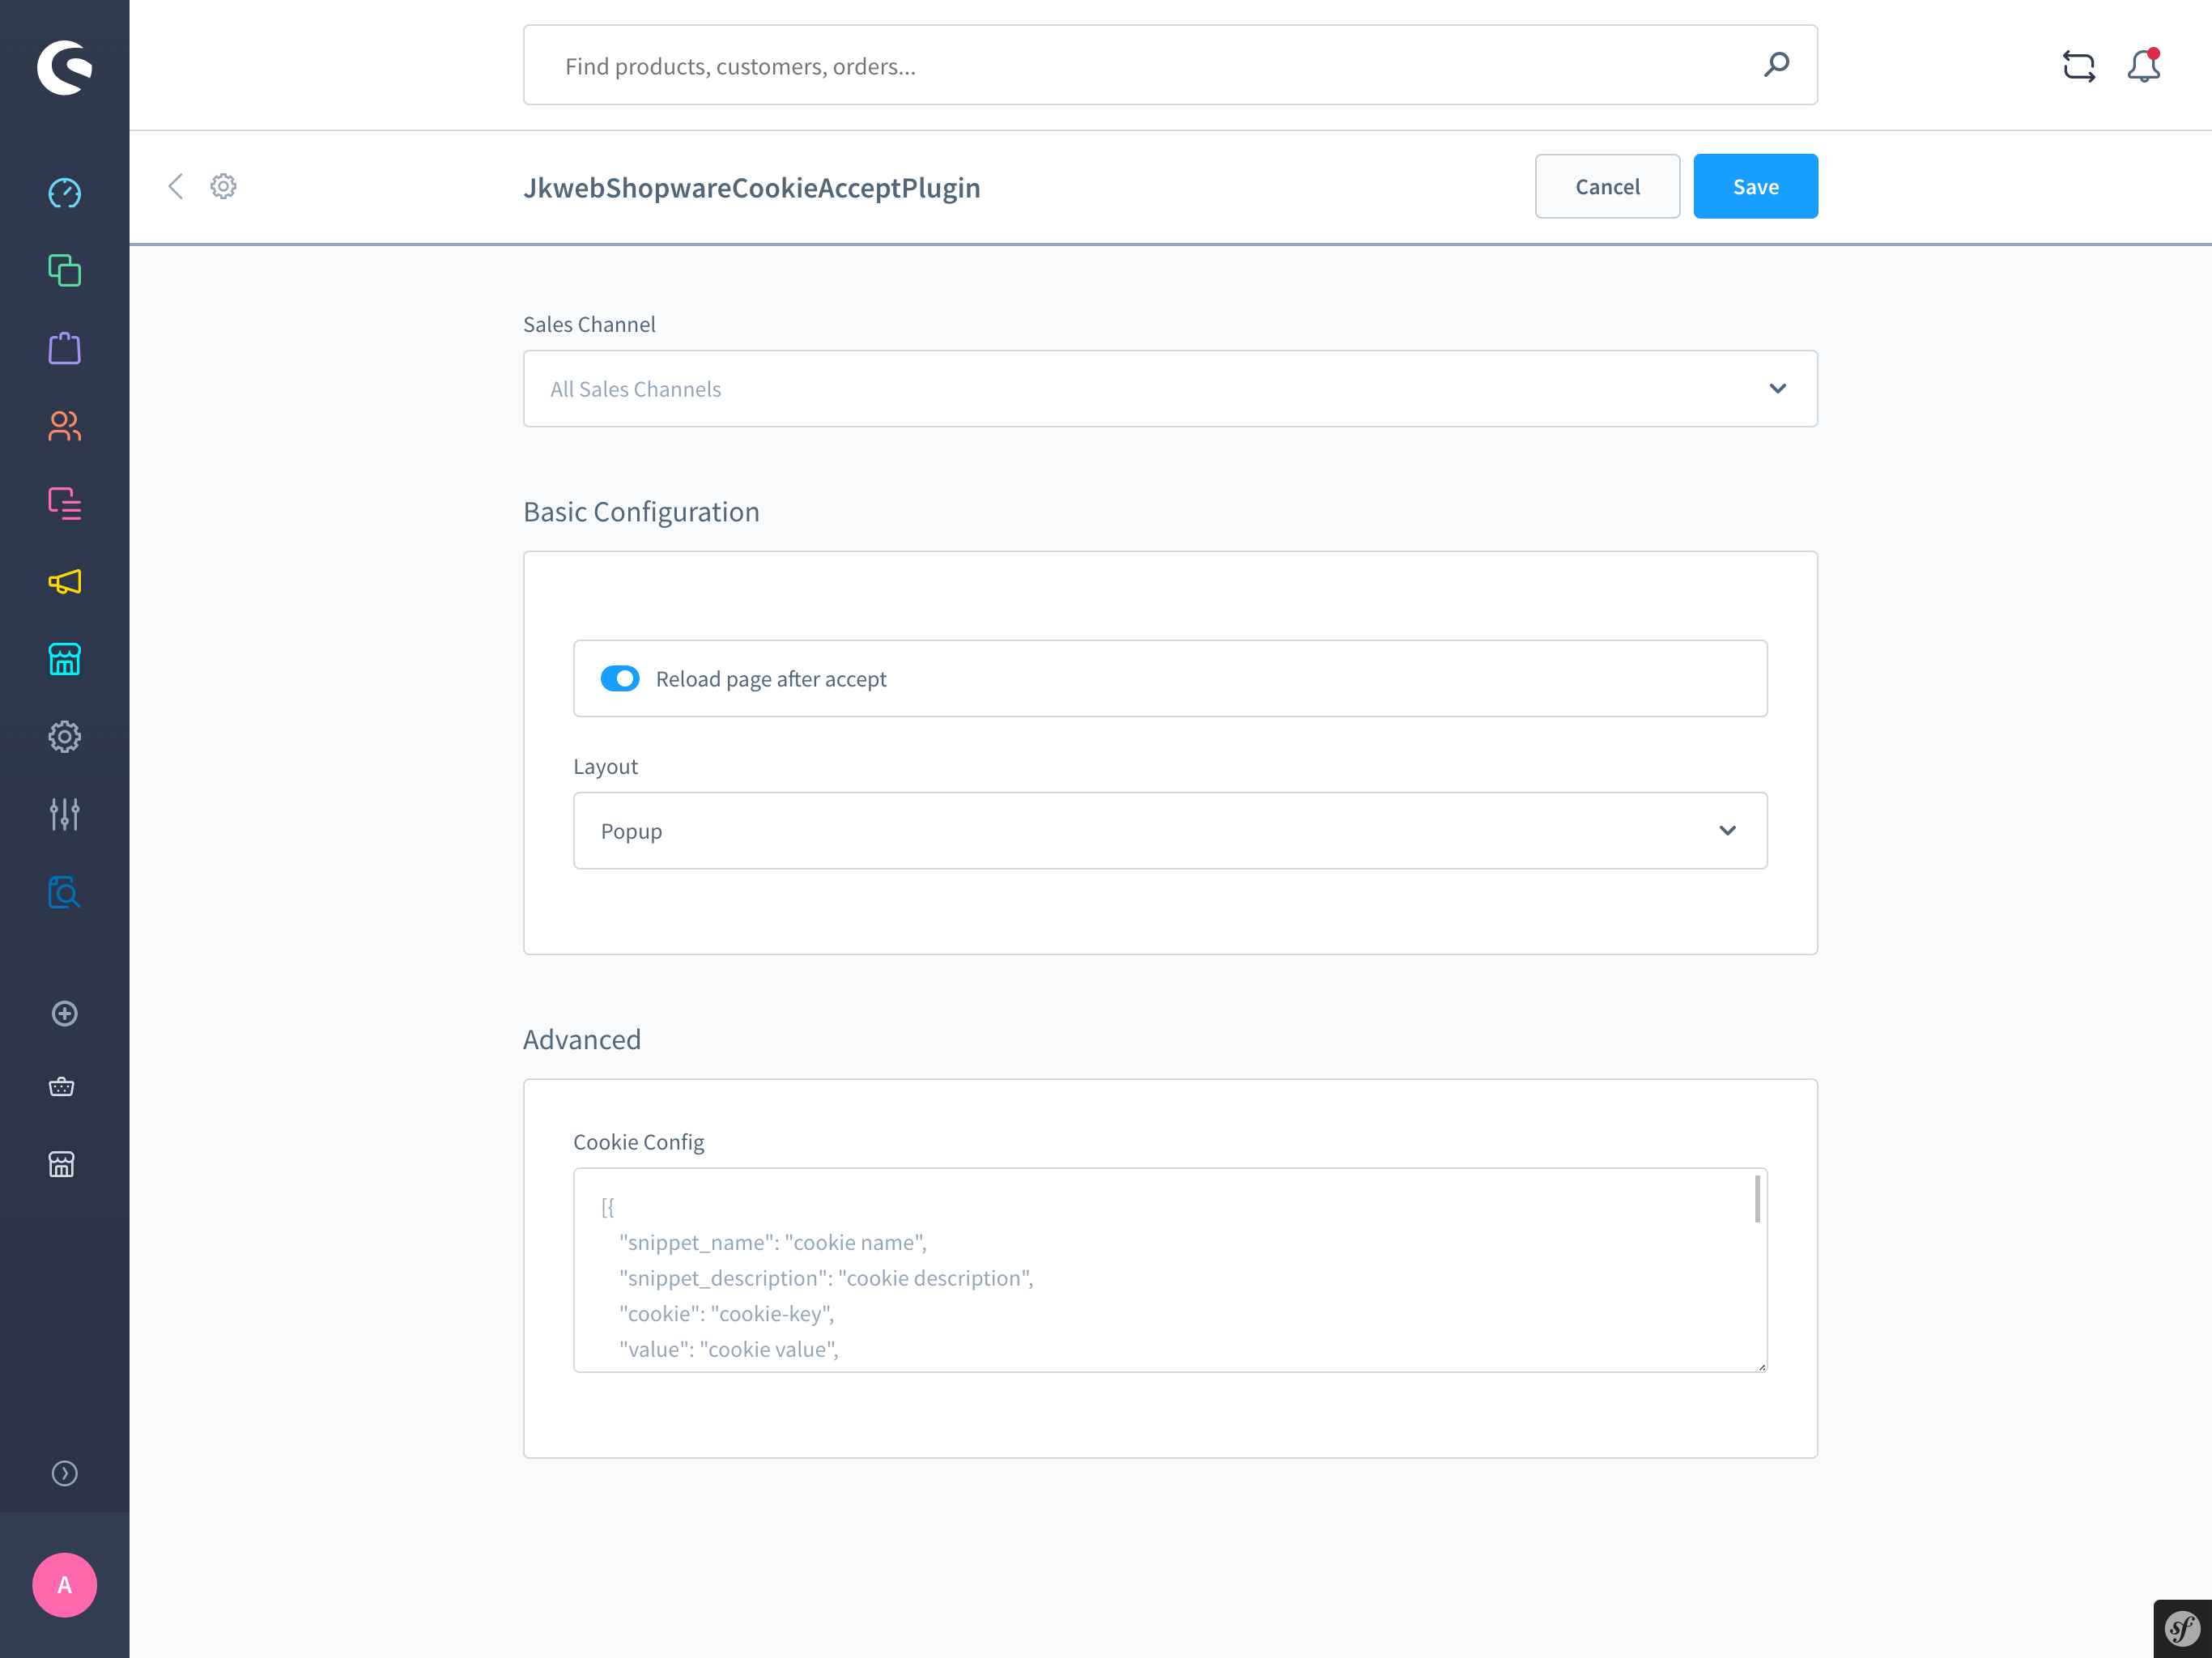The height and width of the screenshot is (1658, 2212).
Task: Click the Cancel button
Action: [x=1607, y=186]
